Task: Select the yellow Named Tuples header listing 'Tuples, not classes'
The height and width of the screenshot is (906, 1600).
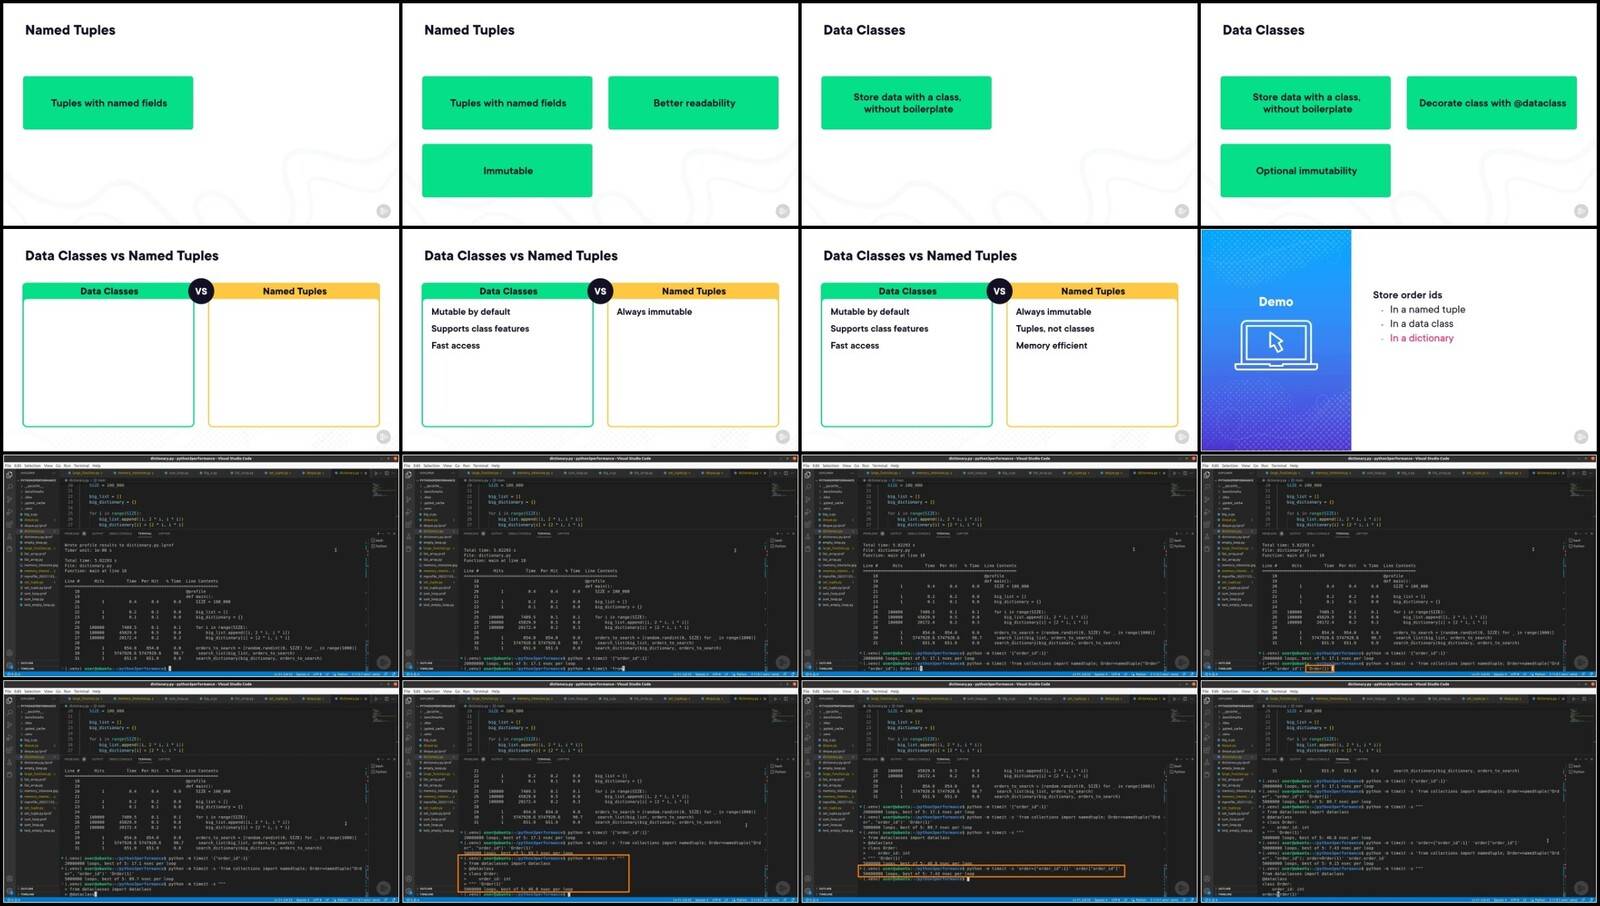Action: pos(1092,291)
